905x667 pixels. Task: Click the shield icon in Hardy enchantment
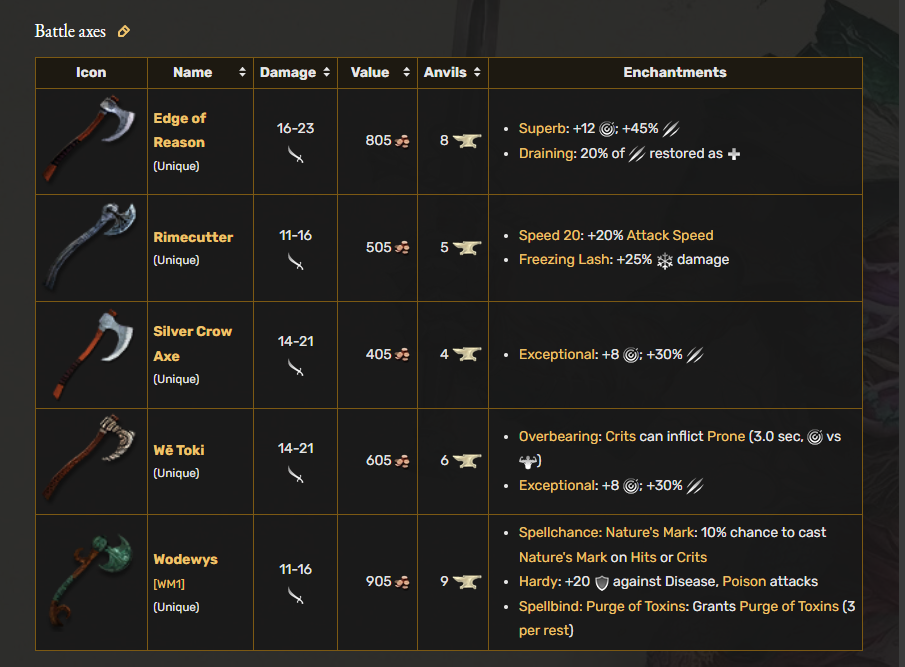601,583
